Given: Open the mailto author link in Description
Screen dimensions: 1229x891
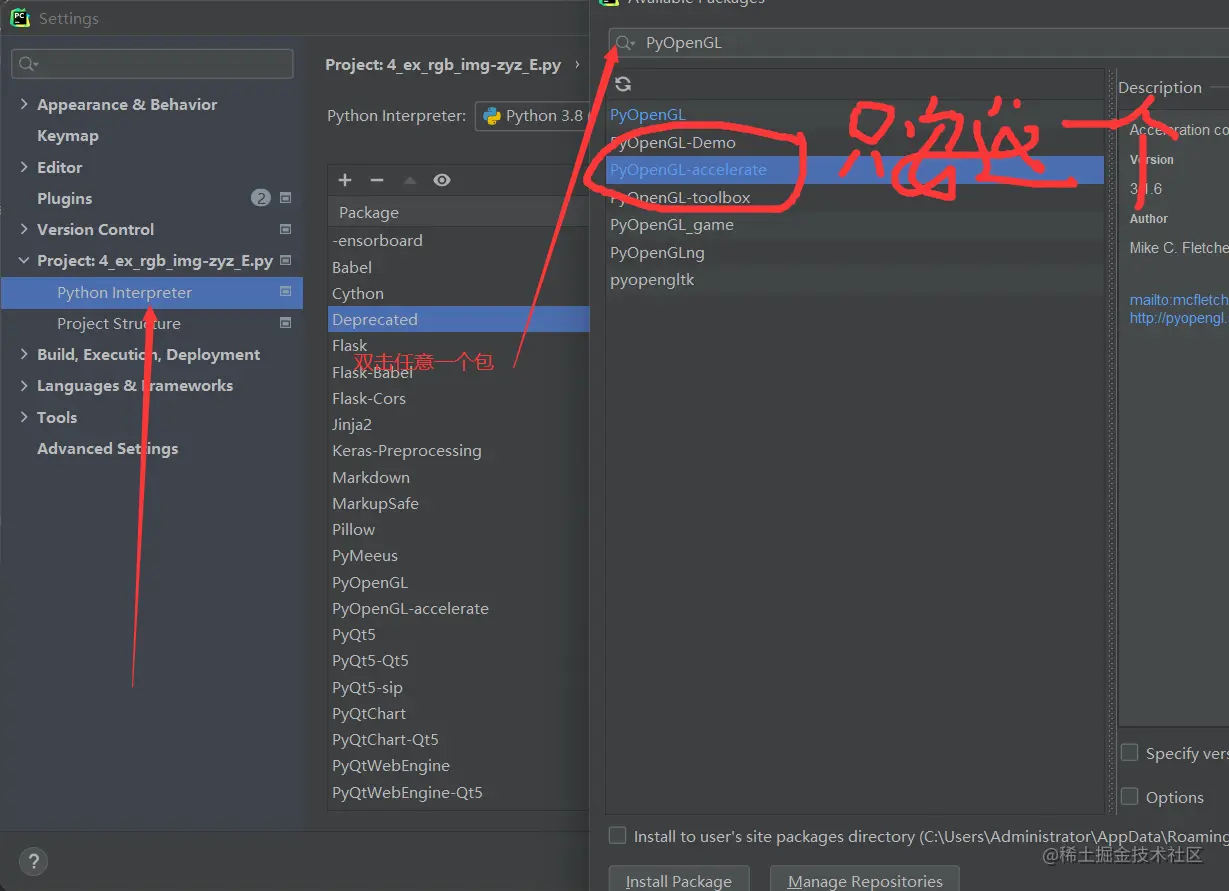Looking at the screenshot, I should click(1179, 299).
